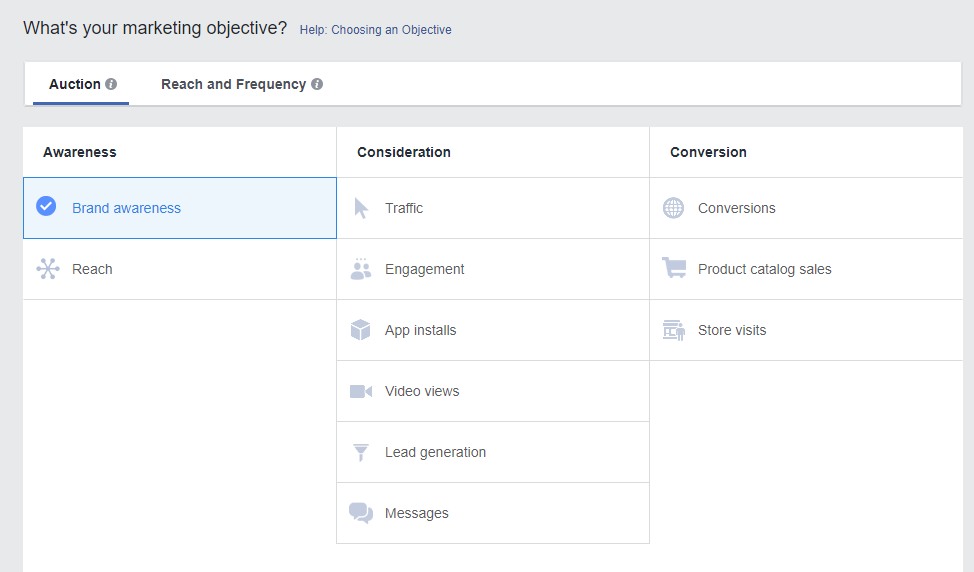
Task: Click the Engagement people icon
Action: pos(361,269)
